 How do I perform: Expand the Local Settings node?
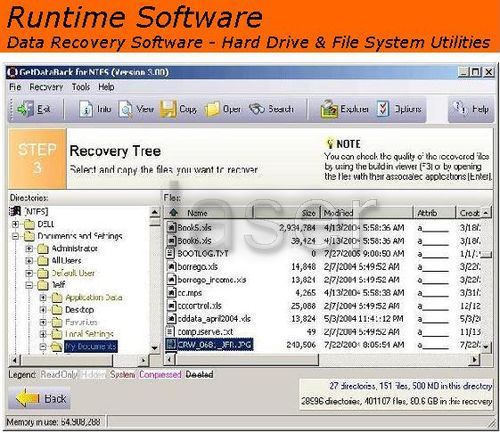click(43, 334)
